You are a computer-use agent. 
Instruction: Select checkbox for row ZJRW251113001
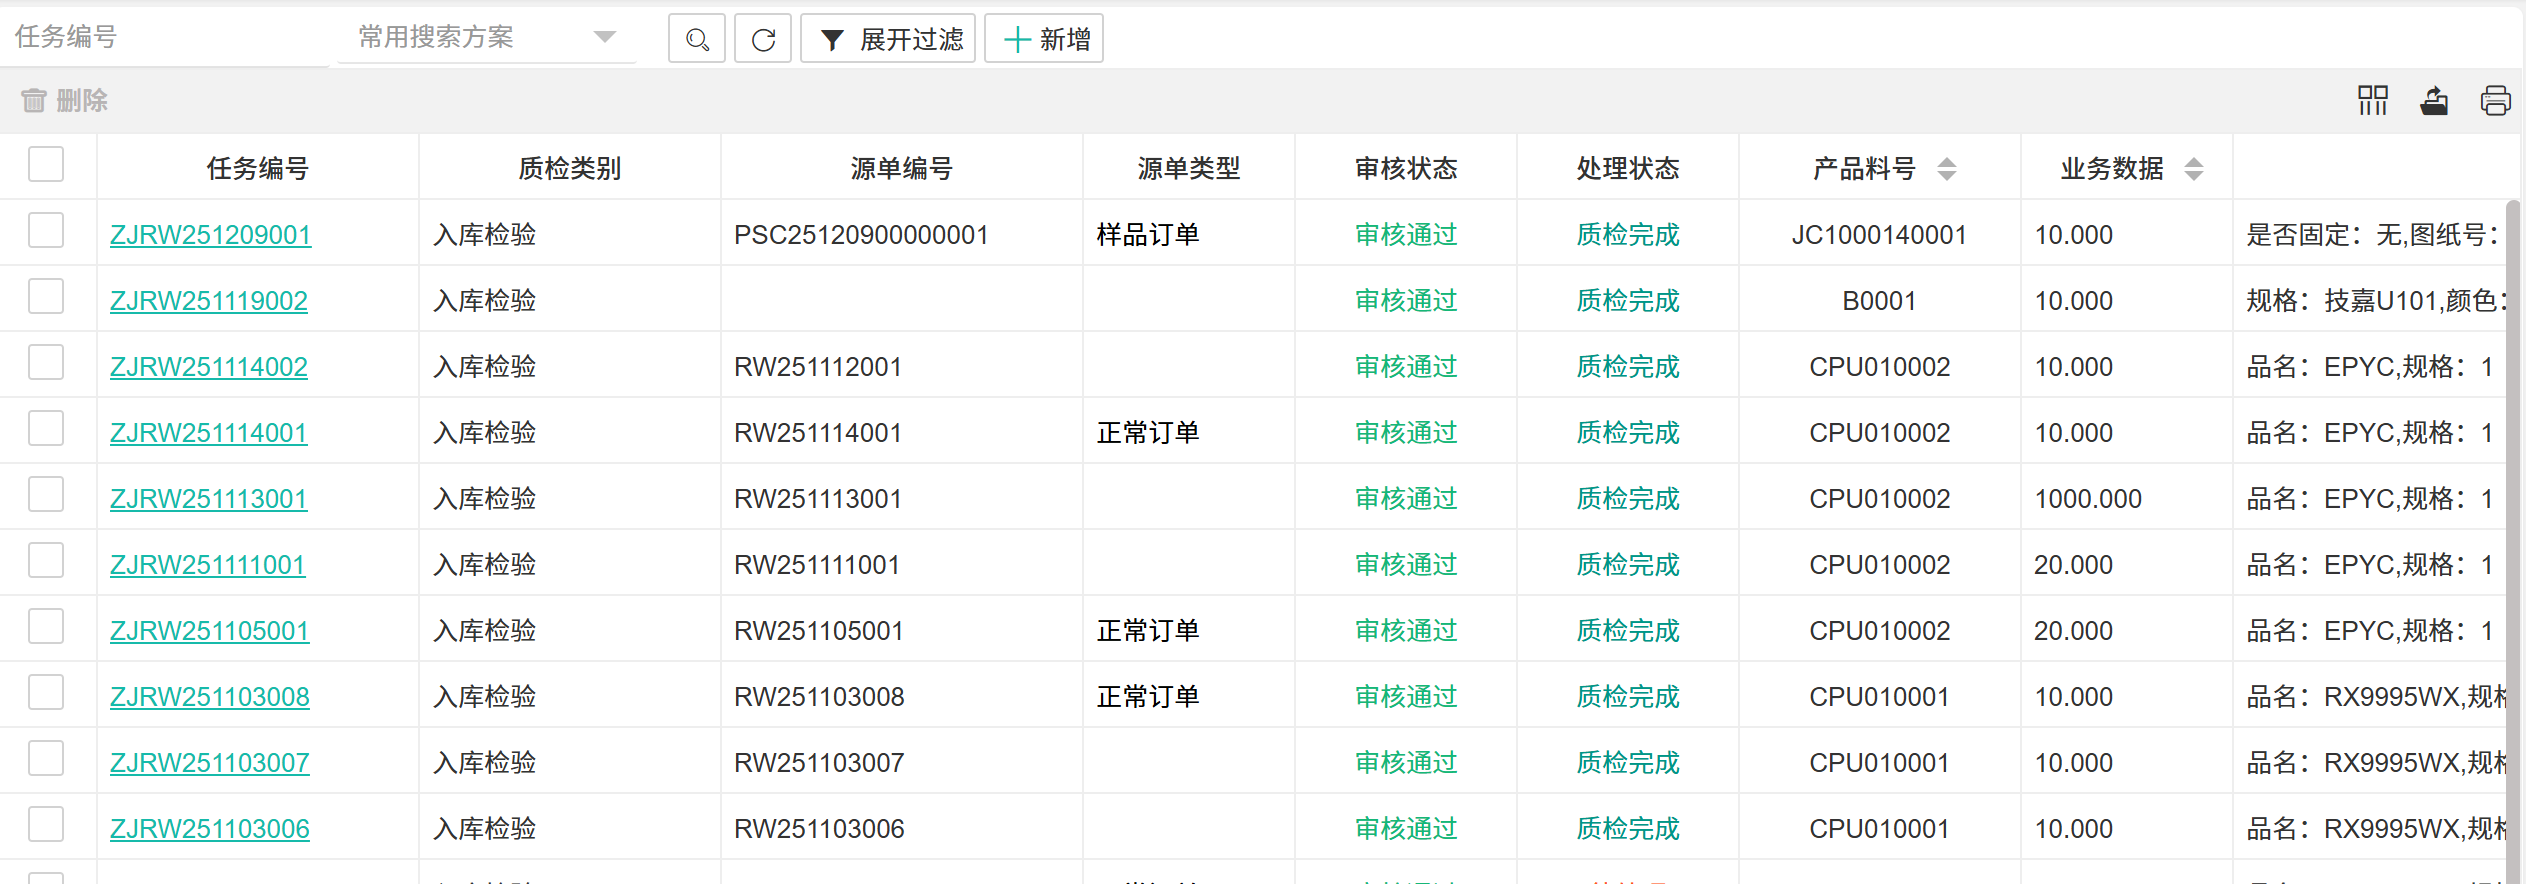[x=46, y=495]
